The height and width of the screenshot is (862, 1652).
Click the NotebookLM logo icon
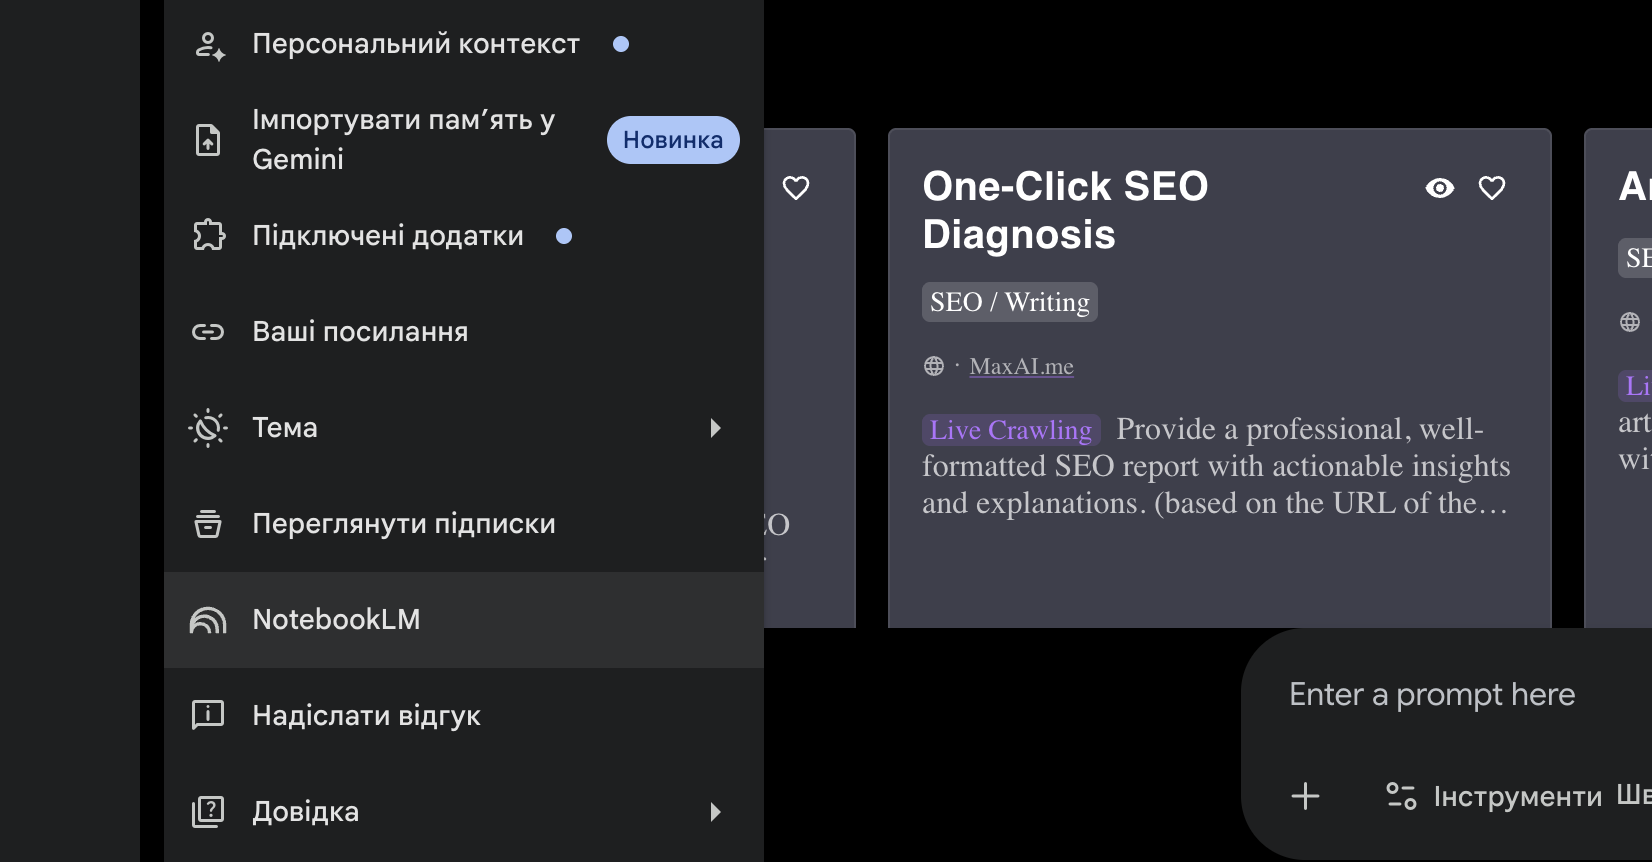pos(208,621)
